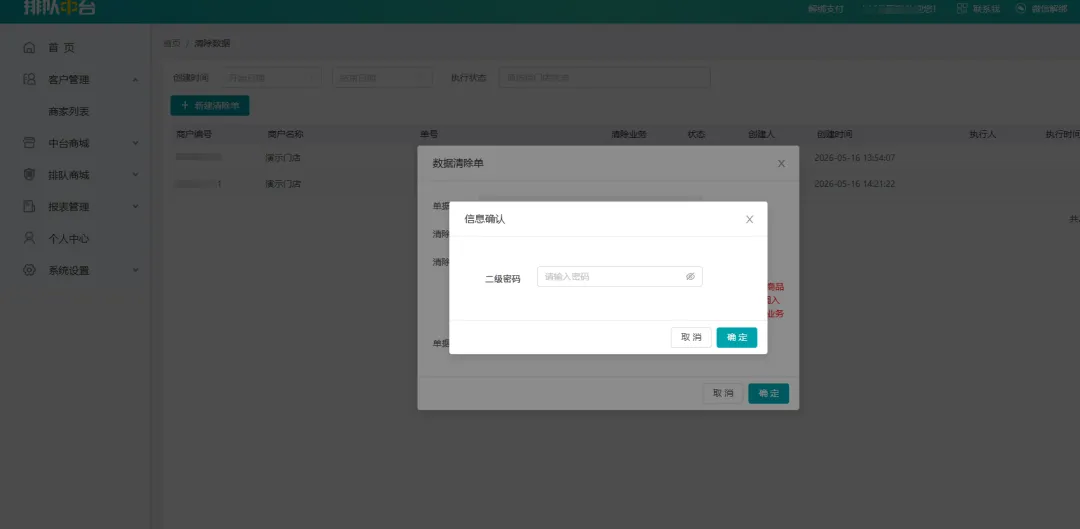Toggle password visibility eye icon

point(690,276)
